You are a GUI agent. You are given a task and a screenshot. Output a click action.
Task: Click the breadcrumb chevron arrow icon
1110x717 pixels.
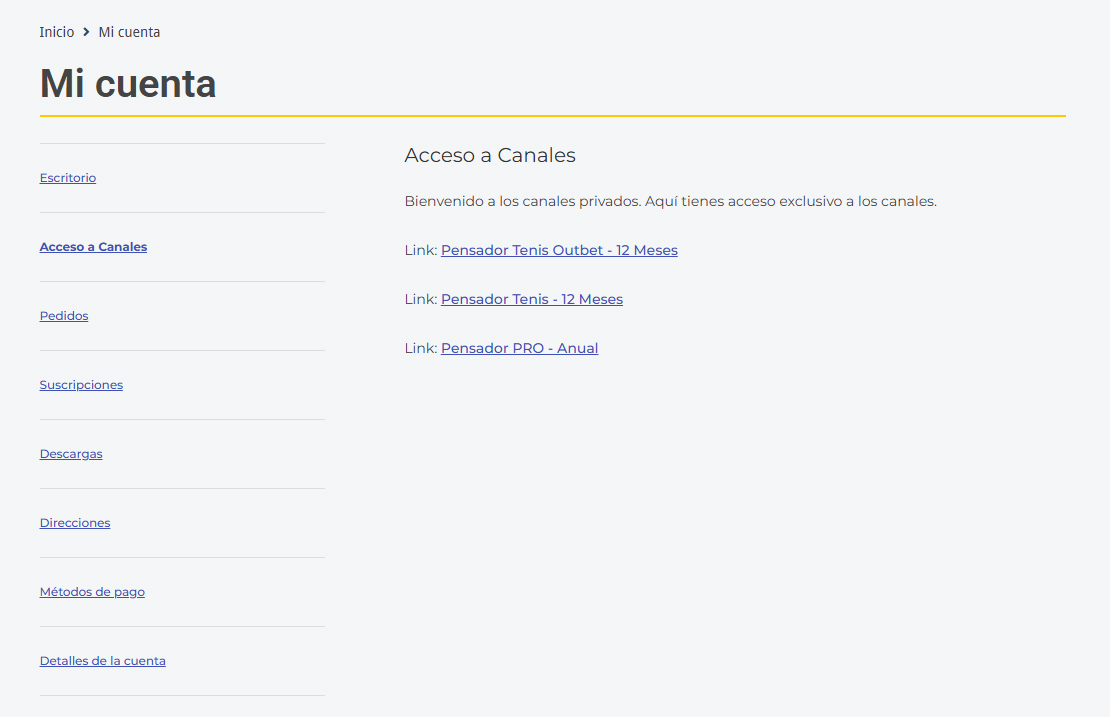point(87,32)
